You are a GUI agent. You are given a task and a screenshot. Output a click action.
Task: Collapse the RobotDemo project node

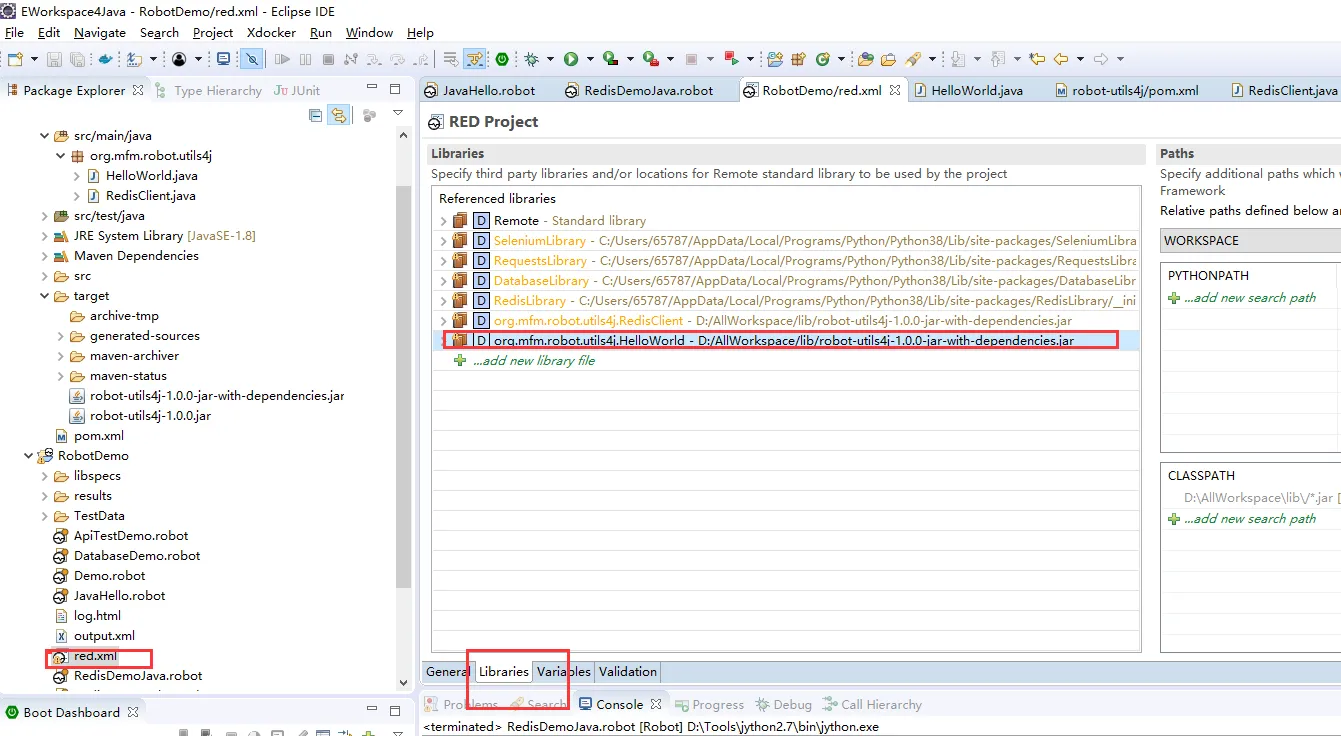(28, 456)
